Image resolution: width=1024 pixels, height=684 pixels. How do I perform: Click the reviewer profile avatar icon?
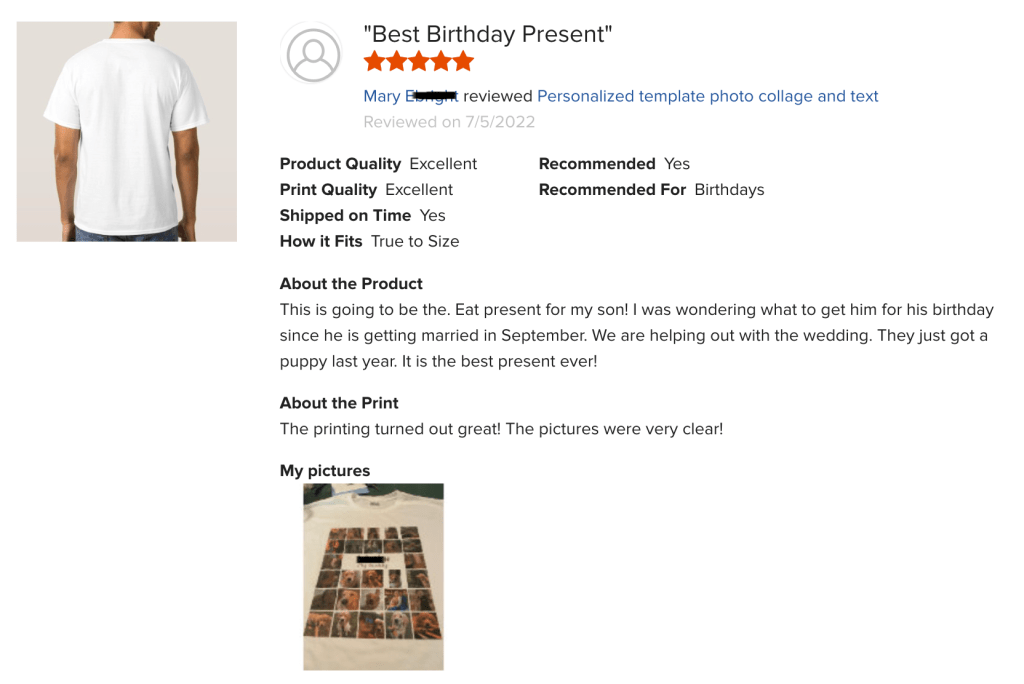313,53
